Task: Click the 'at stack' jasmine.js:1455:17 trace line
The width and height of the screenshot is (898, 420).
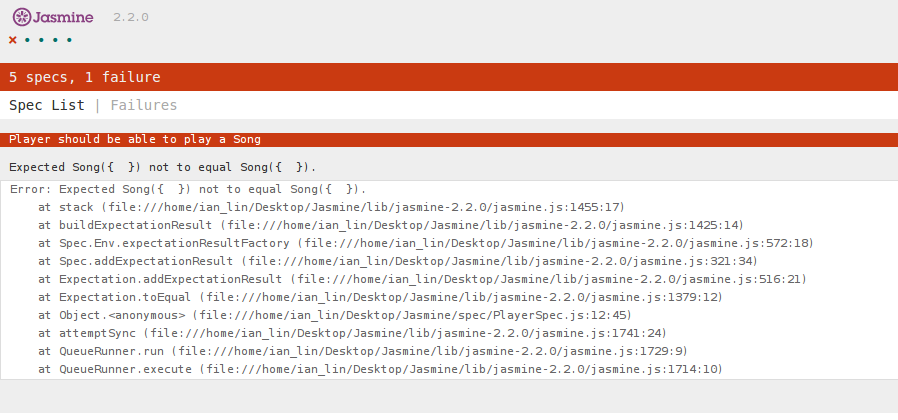Action: 332,207
